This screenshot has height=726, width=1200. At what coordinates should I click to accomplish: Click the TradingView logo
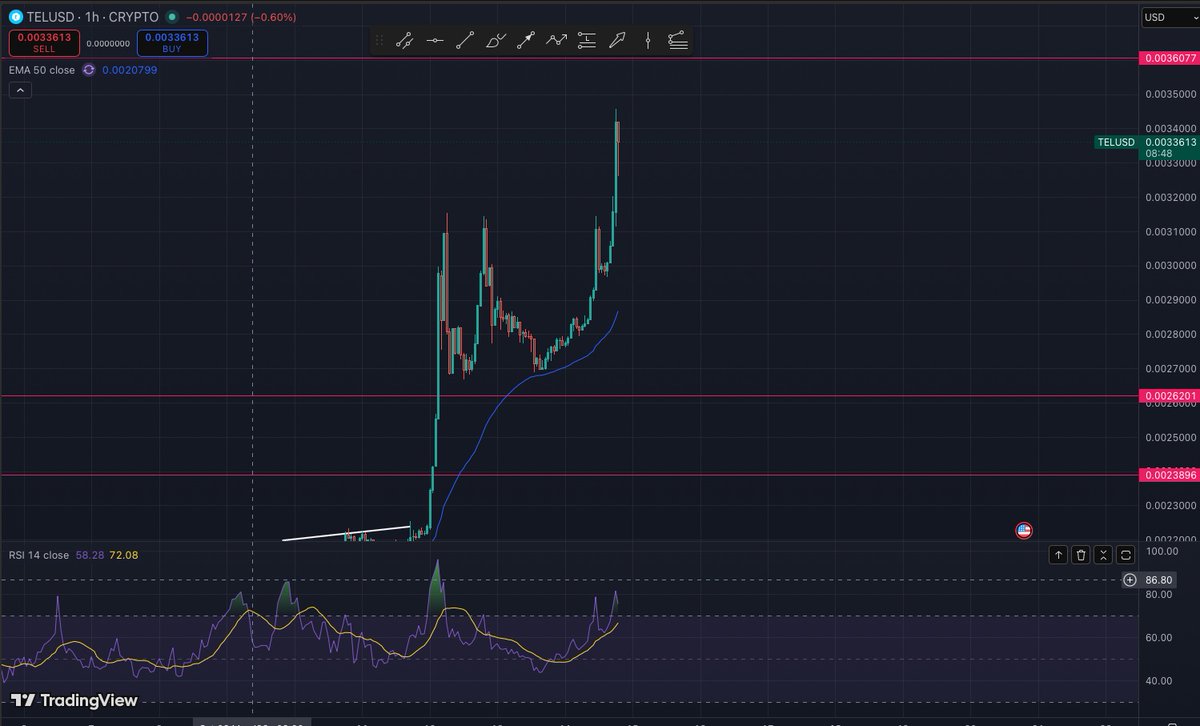tap(74, 701)
